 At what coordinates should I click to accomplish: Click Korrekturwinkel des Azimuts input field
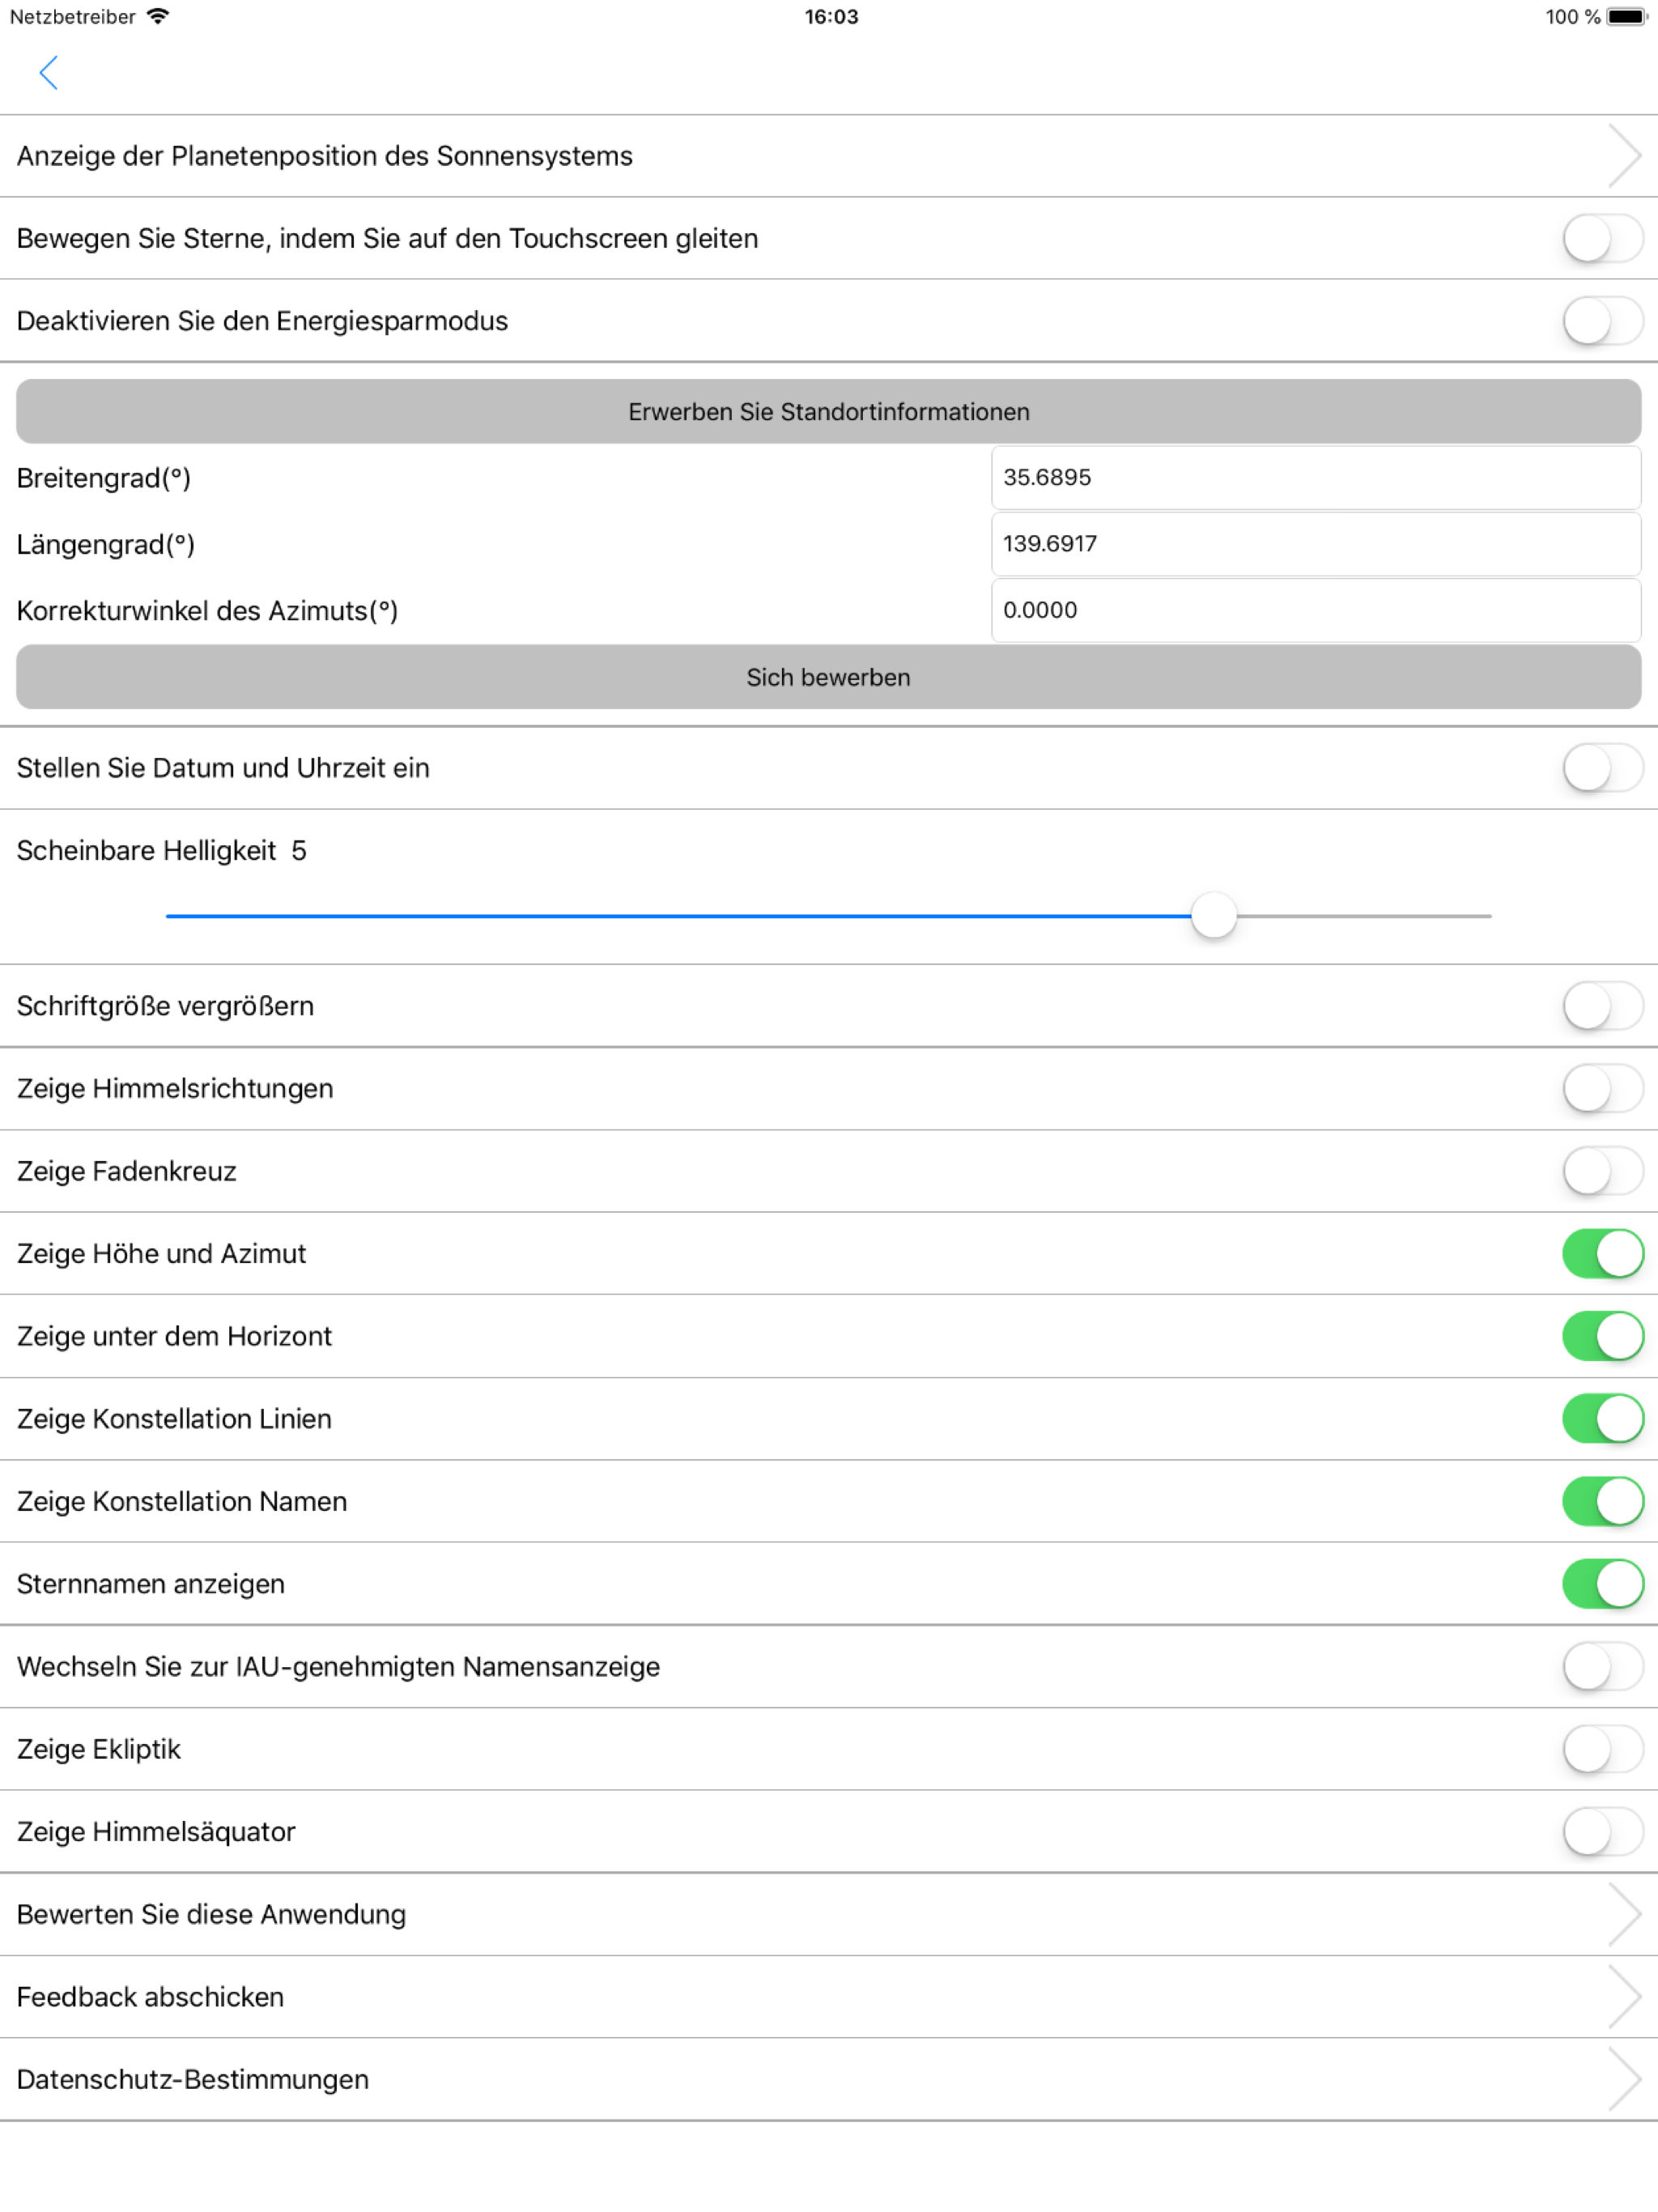click(1315, 610)
